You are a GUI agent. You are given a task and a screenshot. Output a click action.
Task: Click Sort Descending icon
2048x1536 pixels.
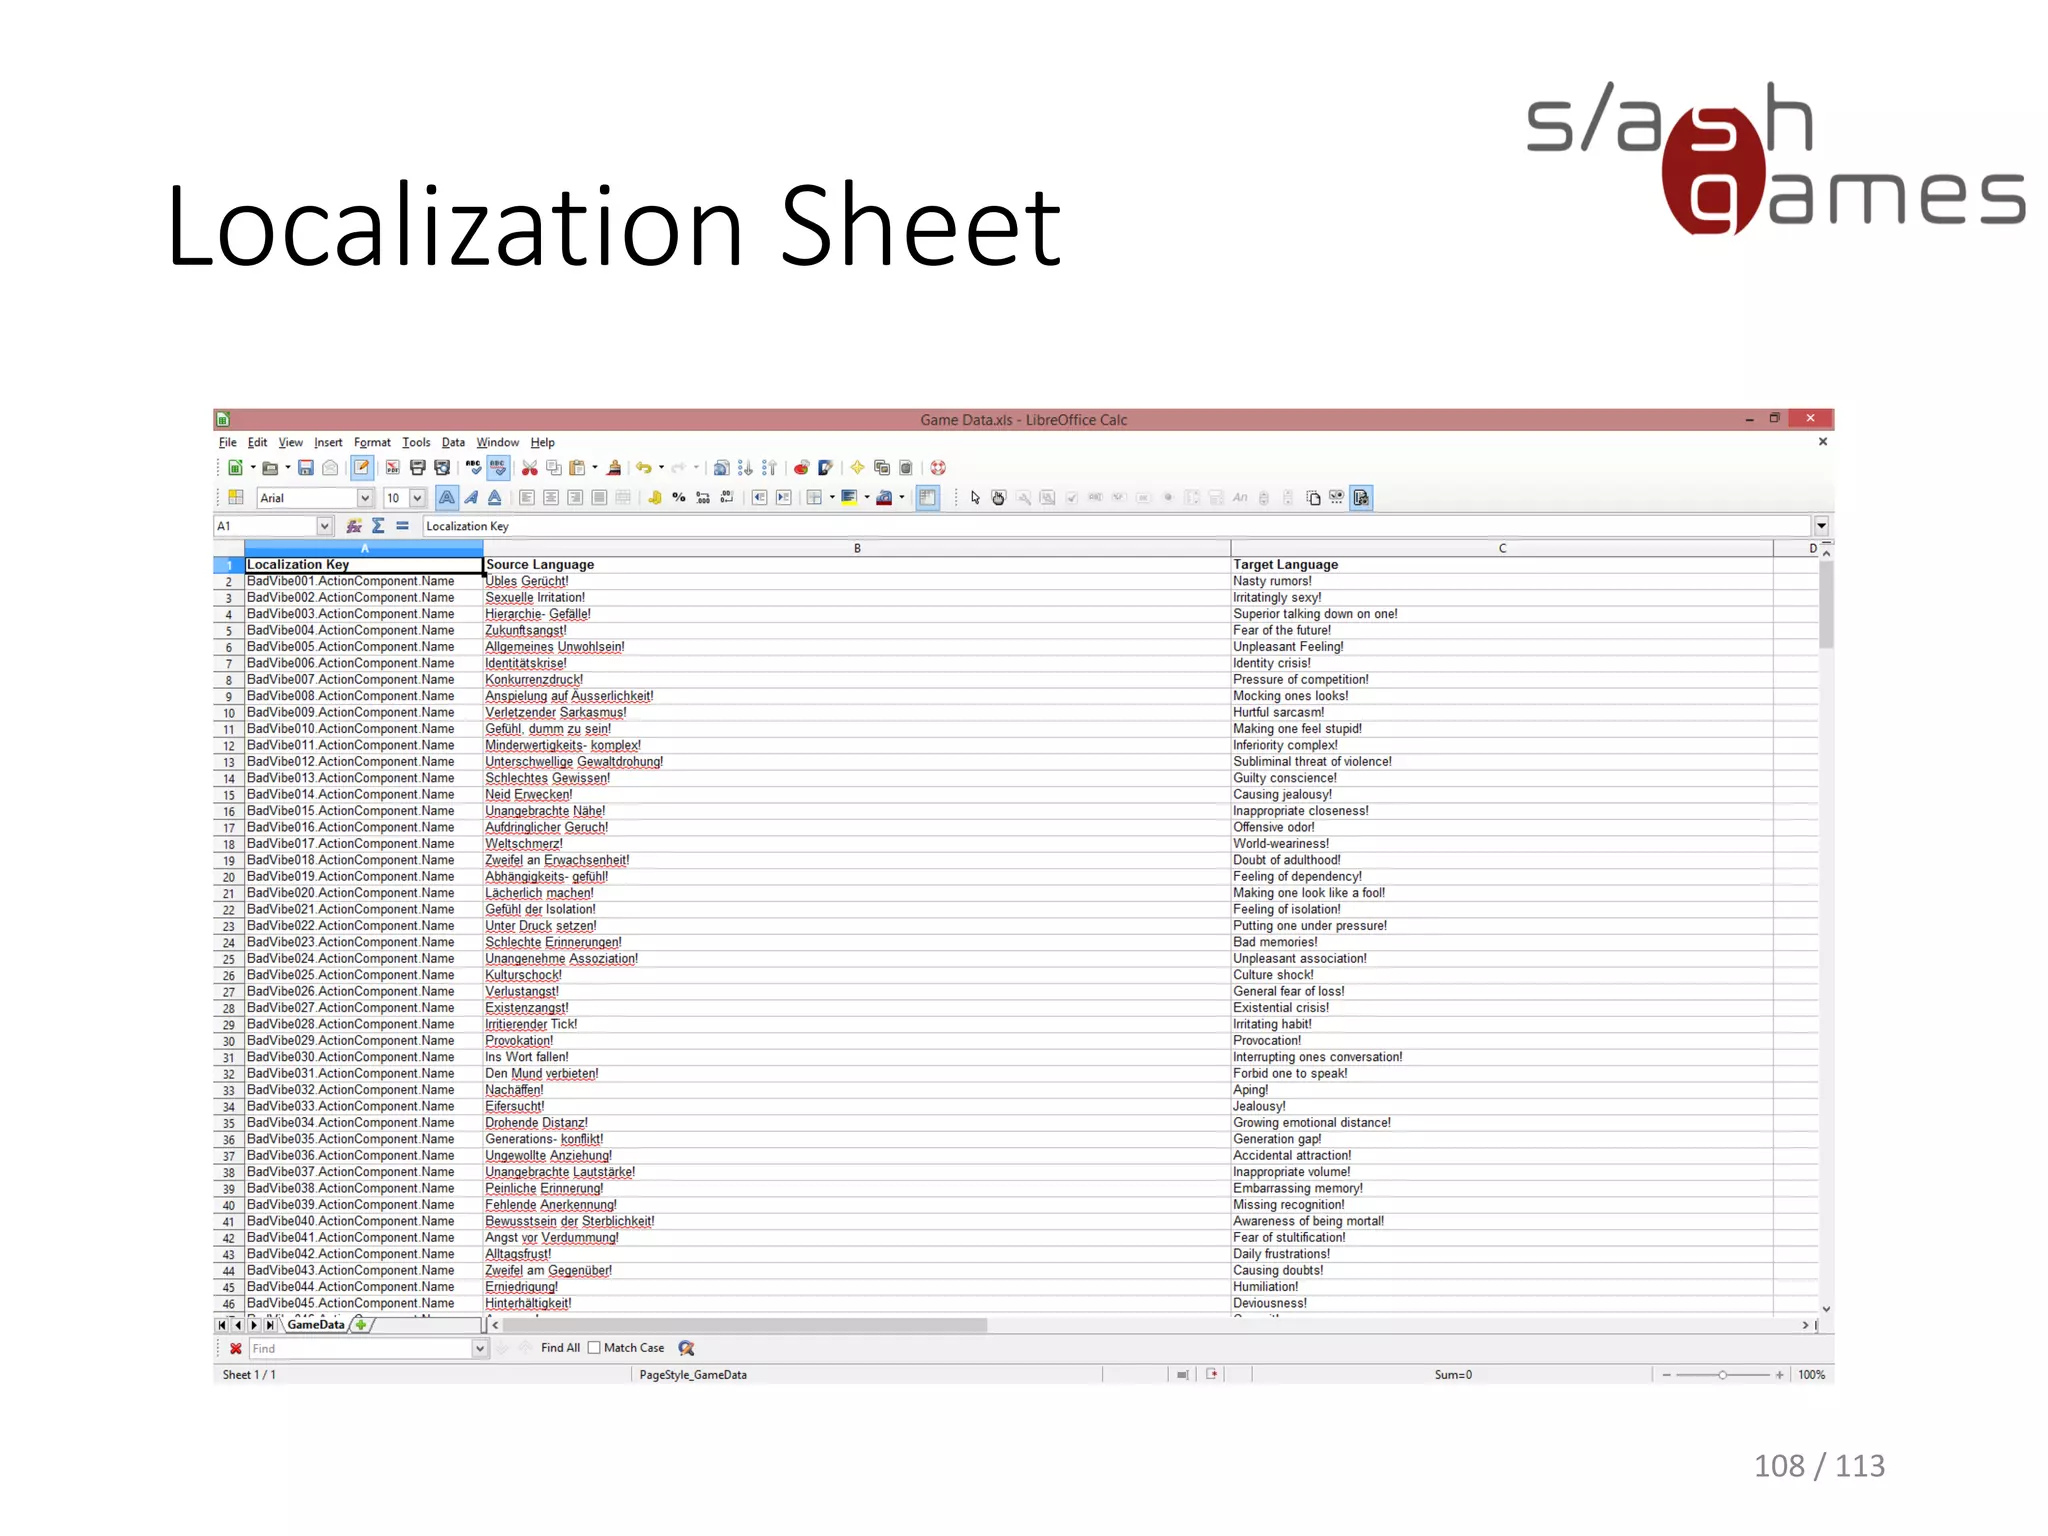[769, 468]
